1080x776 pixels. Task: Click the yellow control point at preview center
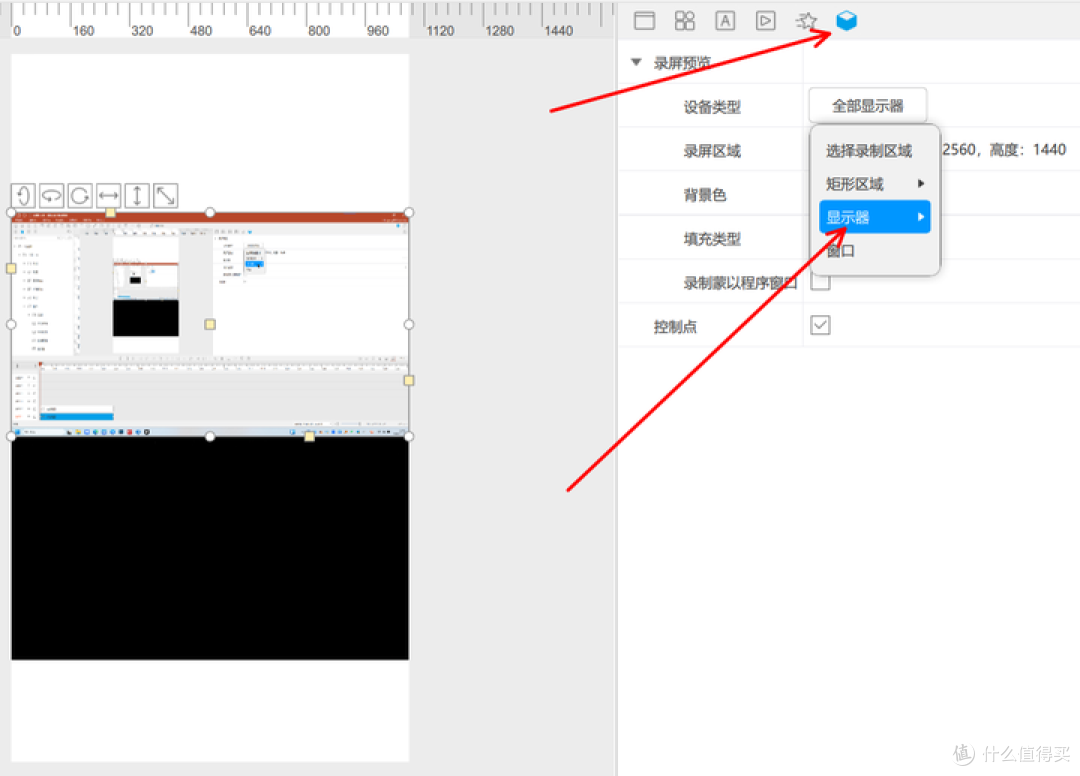coord(210,324)
